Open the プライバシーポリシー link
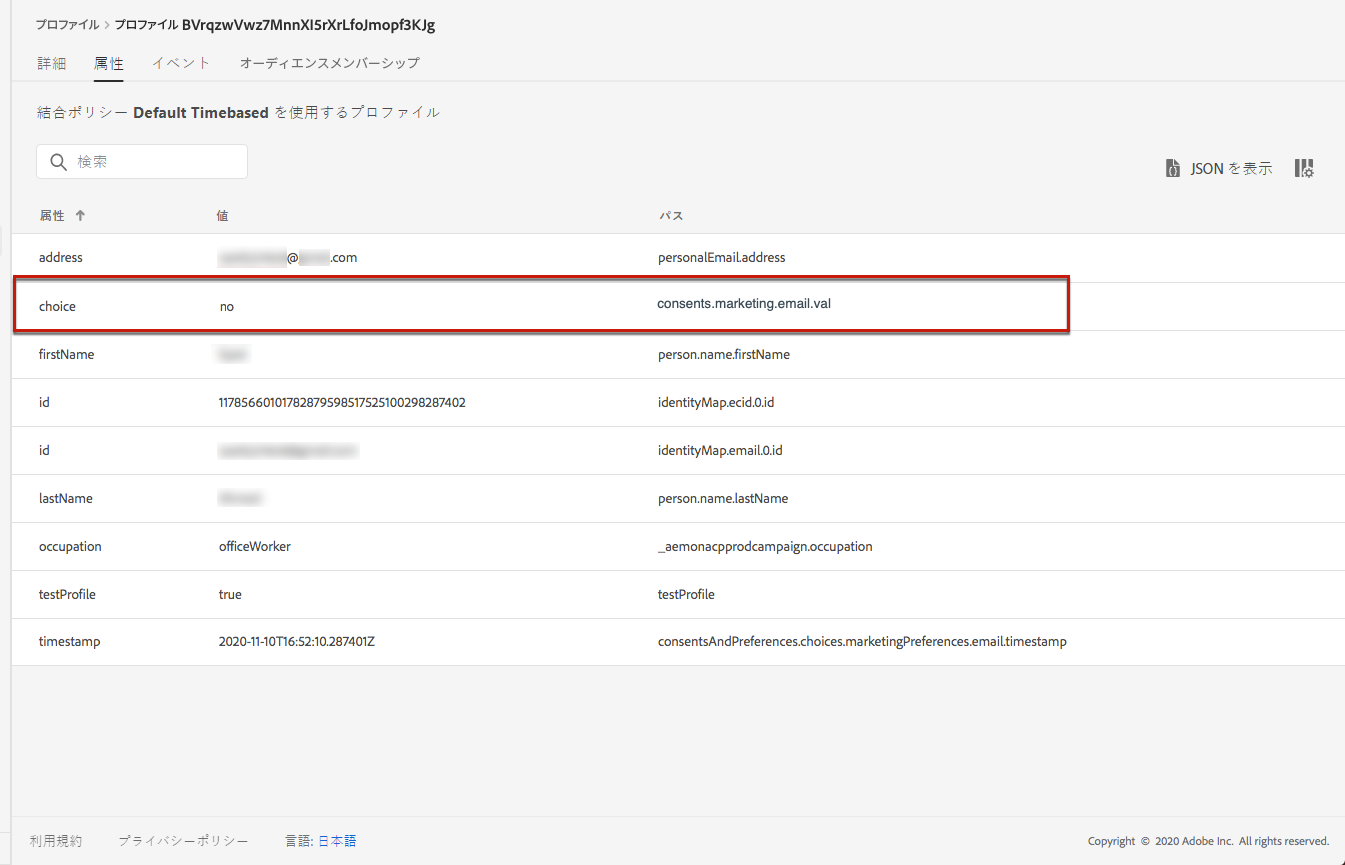Image resolution: width=1345 pixels, height=865 pixels. [183, 841]
